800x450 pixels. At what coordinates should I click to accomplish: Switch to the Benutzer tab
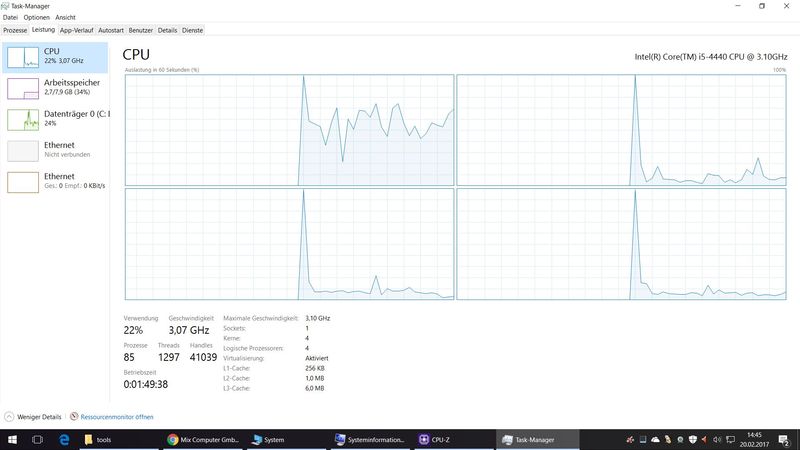[x=140, y=31]
